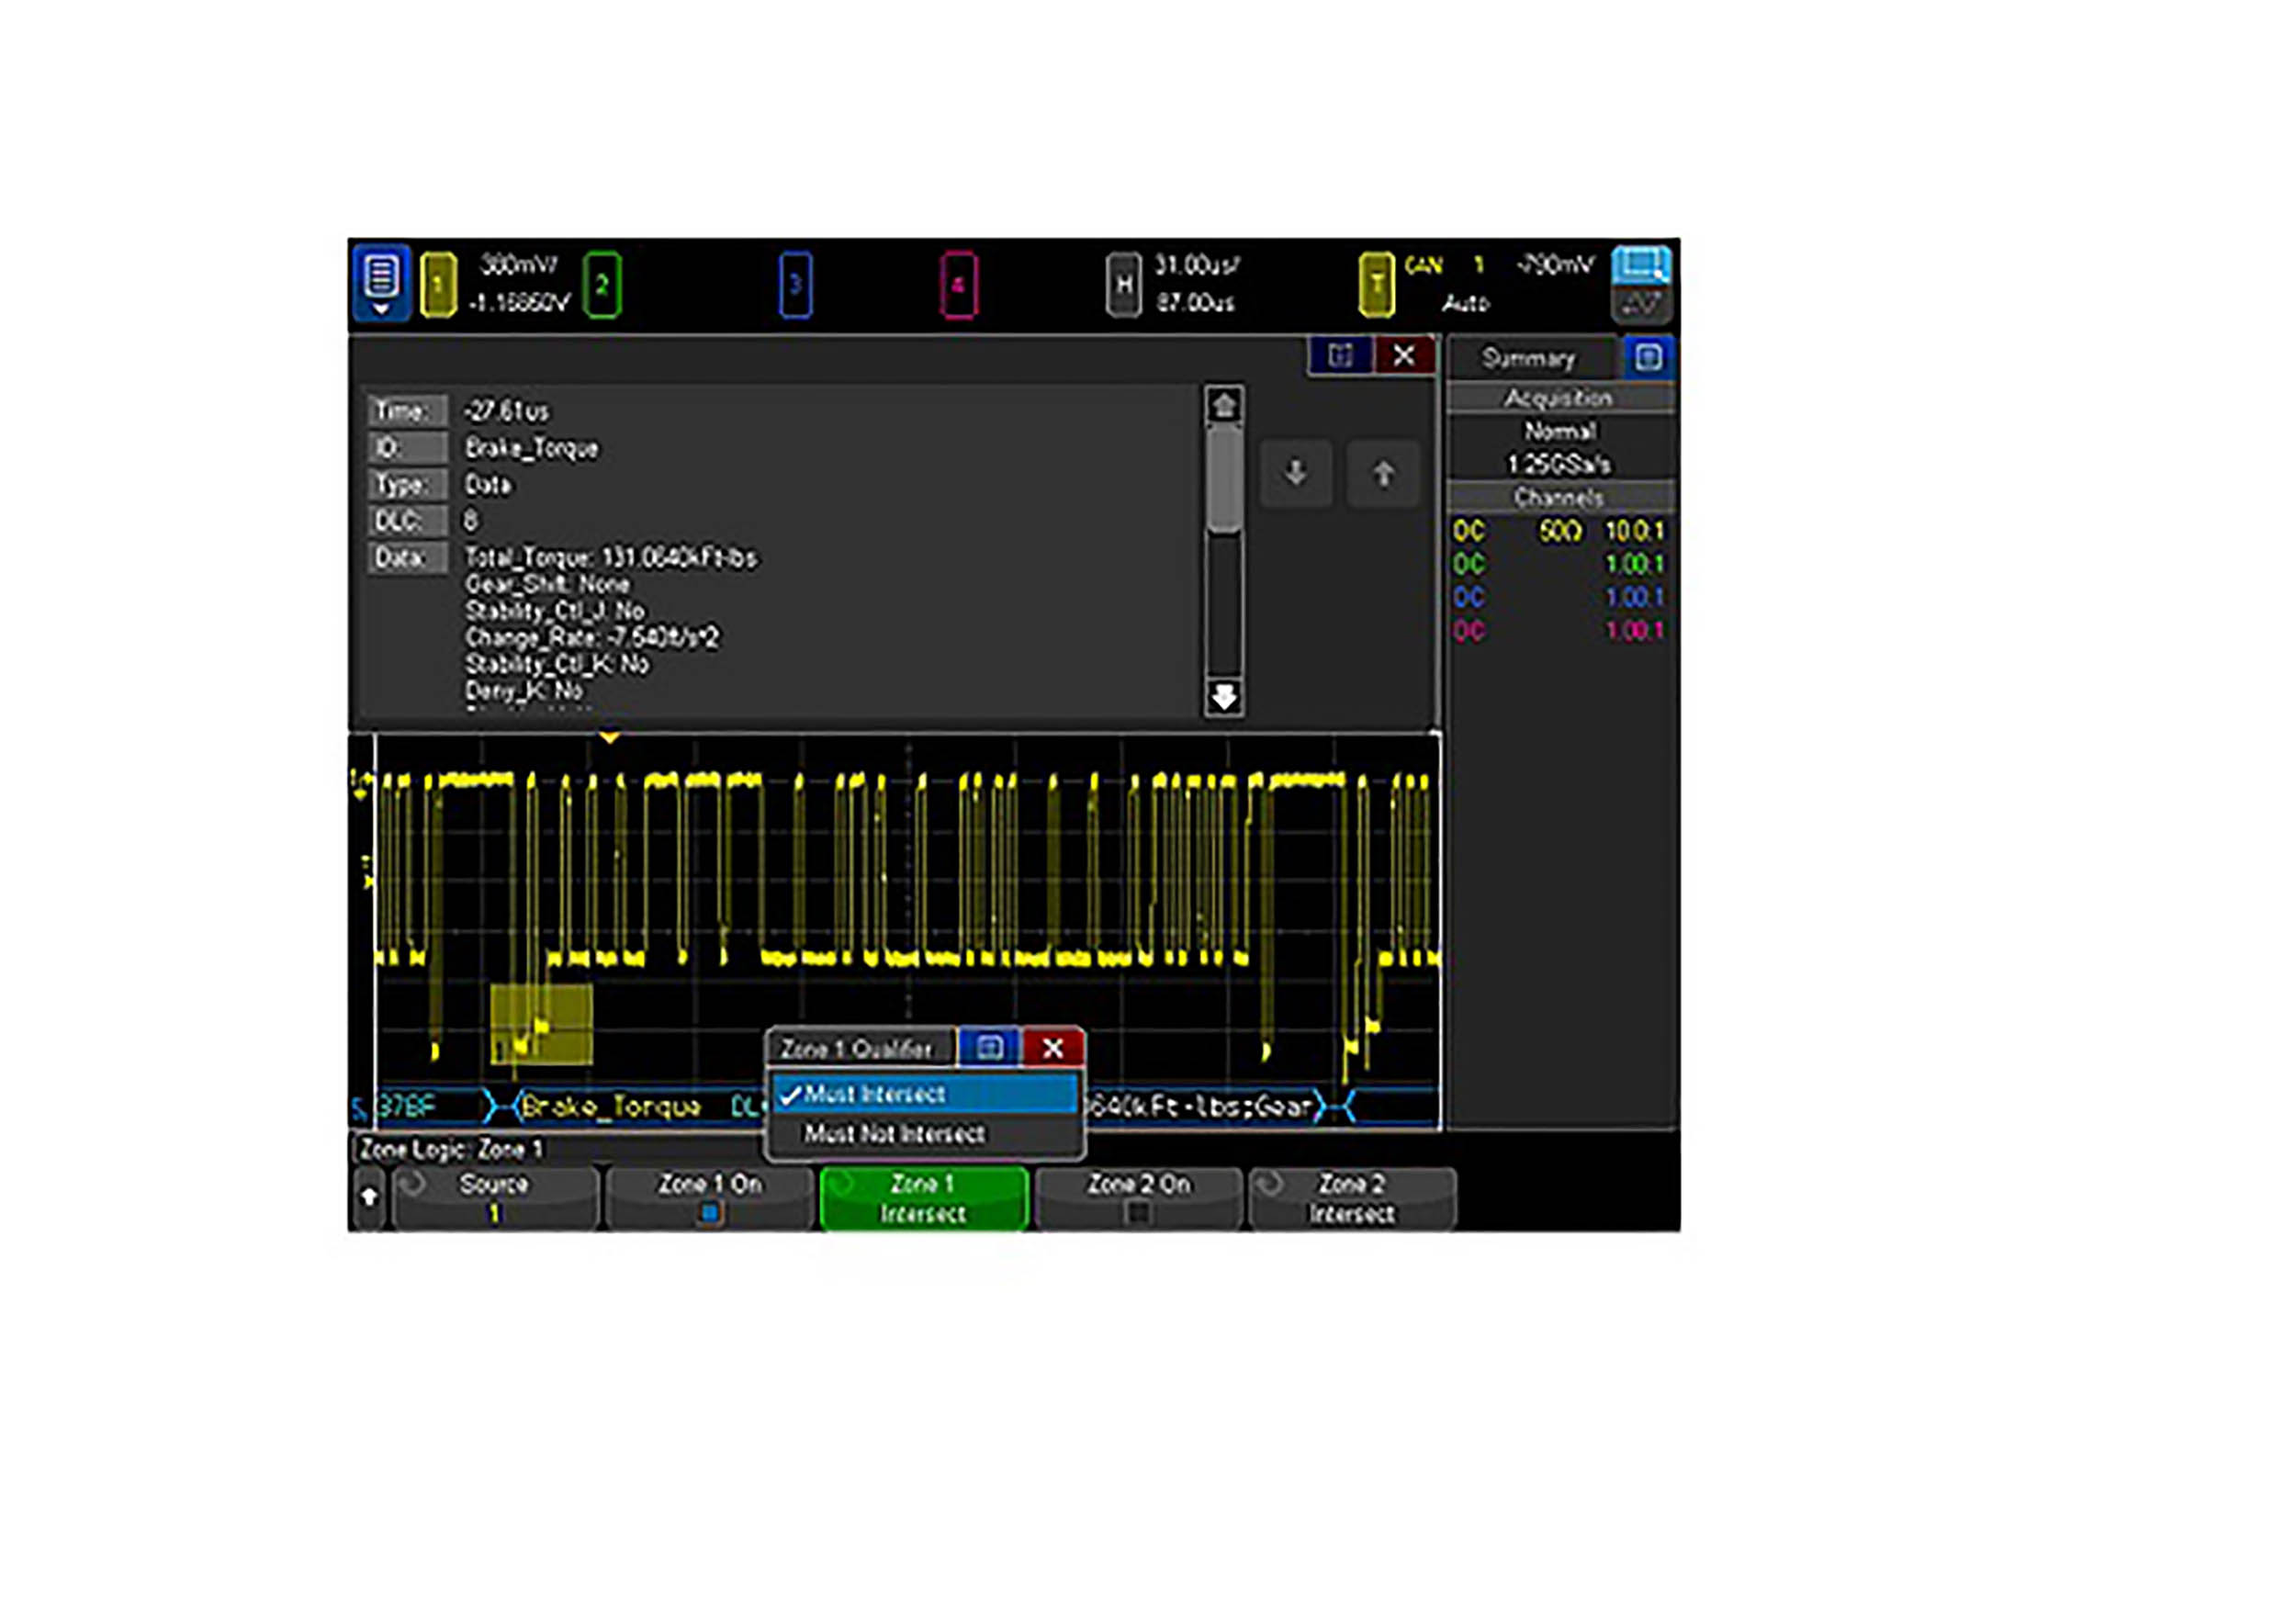Go to next packet with down arrow

pos(1295,473)
